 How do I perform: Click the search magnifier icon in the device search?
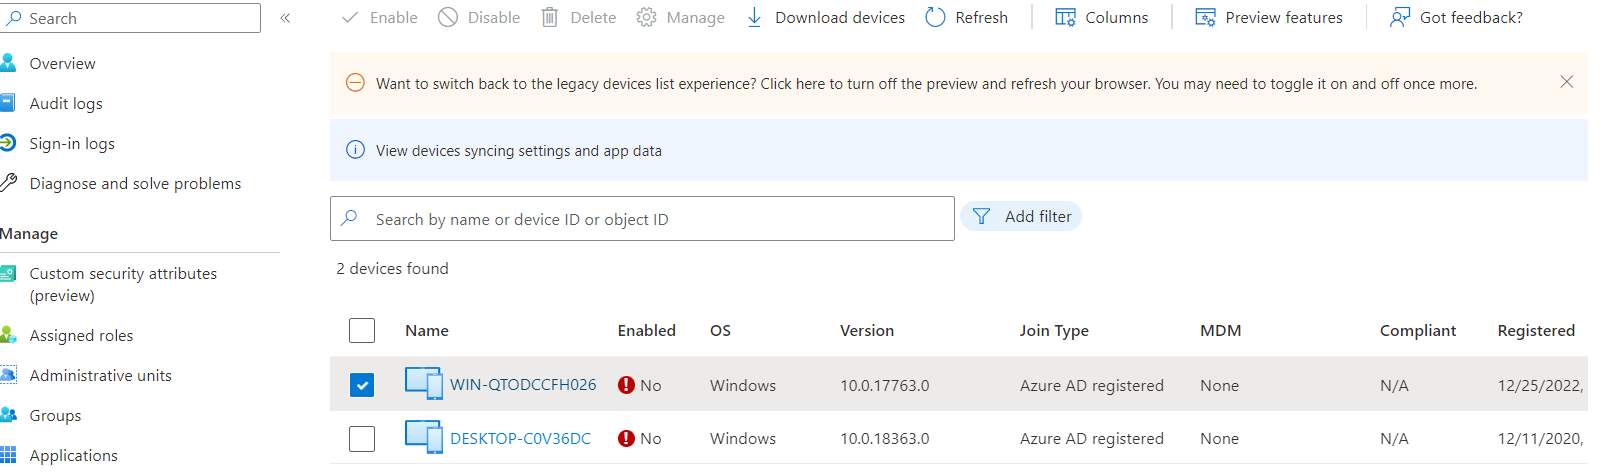(x=349, y=217)
